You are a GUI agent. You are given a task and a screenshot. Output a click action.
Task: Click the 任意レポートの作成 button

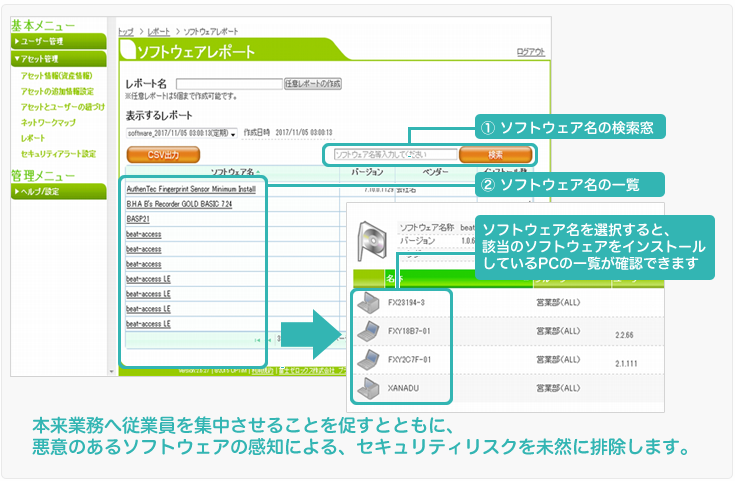313,84
